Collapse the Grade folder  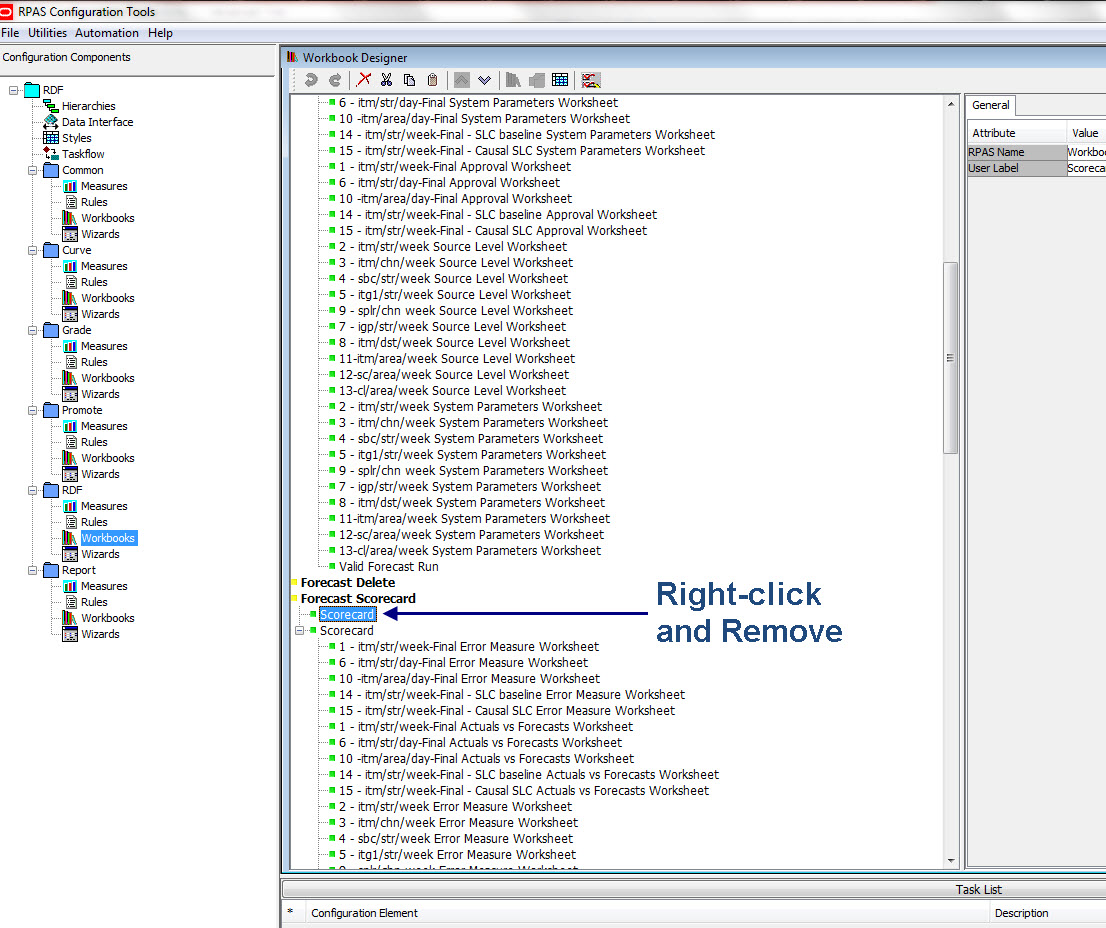[32, 330]
